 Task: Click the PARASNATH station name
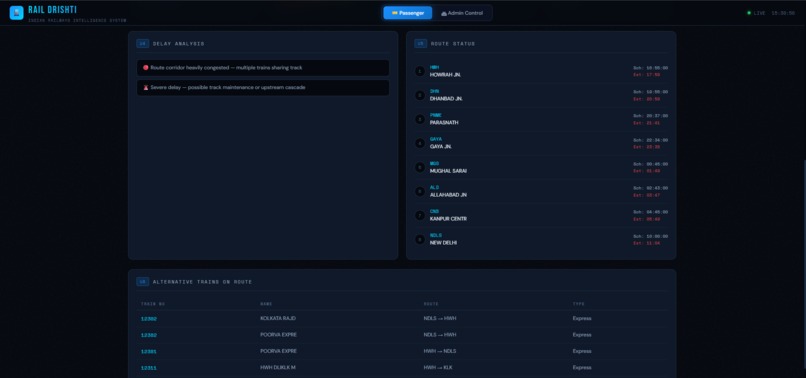pyautogui.click(x=444, y=123)
